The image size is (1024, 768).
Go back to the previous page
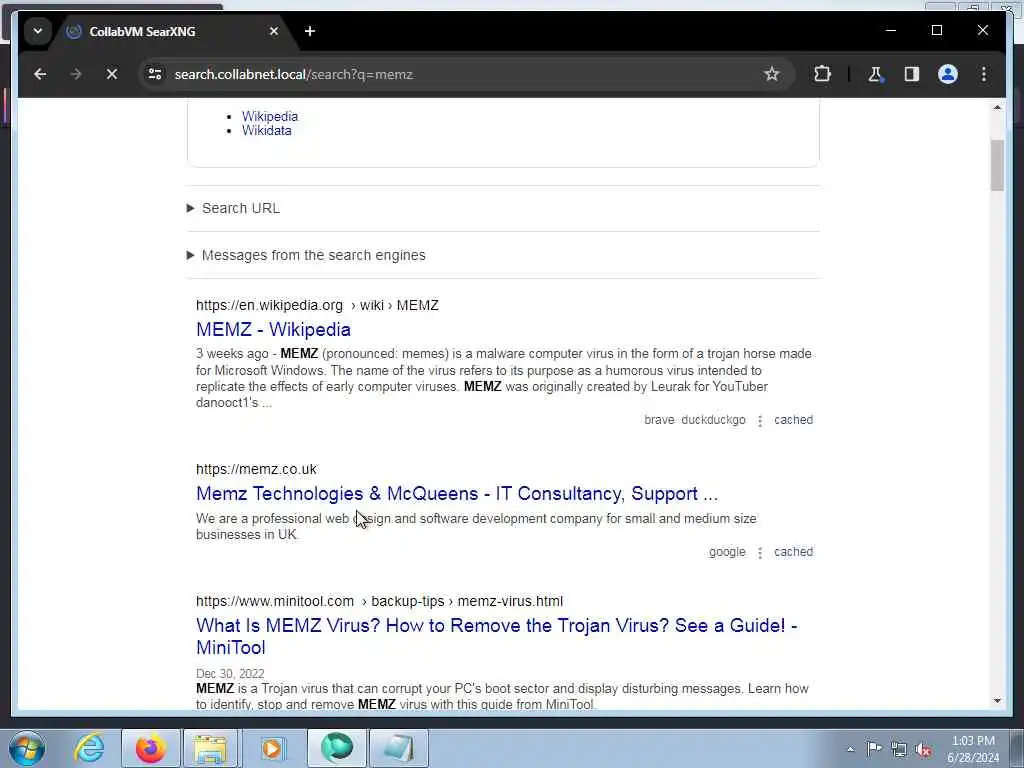point(40,74)
